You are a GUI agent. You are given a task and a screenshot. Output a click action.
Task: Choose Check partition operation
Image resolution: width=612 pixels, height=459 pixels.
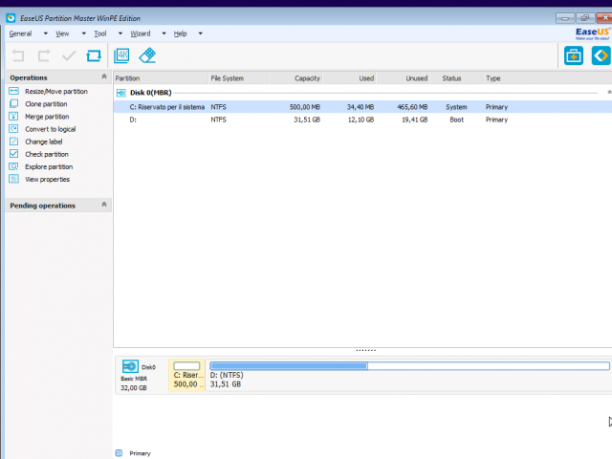46,154
